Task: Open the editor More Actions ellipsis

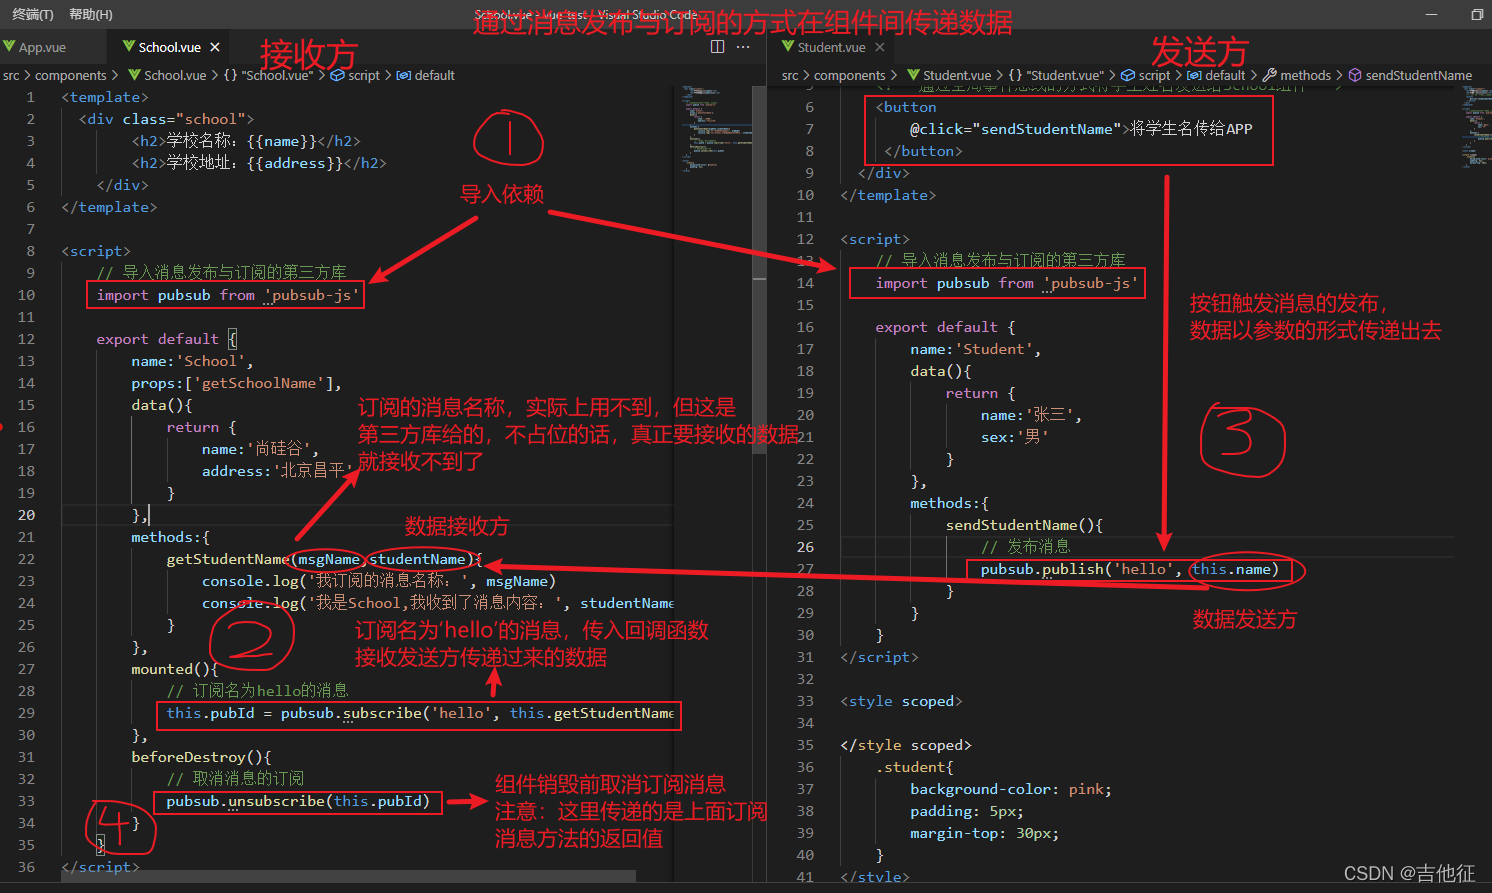Action: click(x=743, y=47)
